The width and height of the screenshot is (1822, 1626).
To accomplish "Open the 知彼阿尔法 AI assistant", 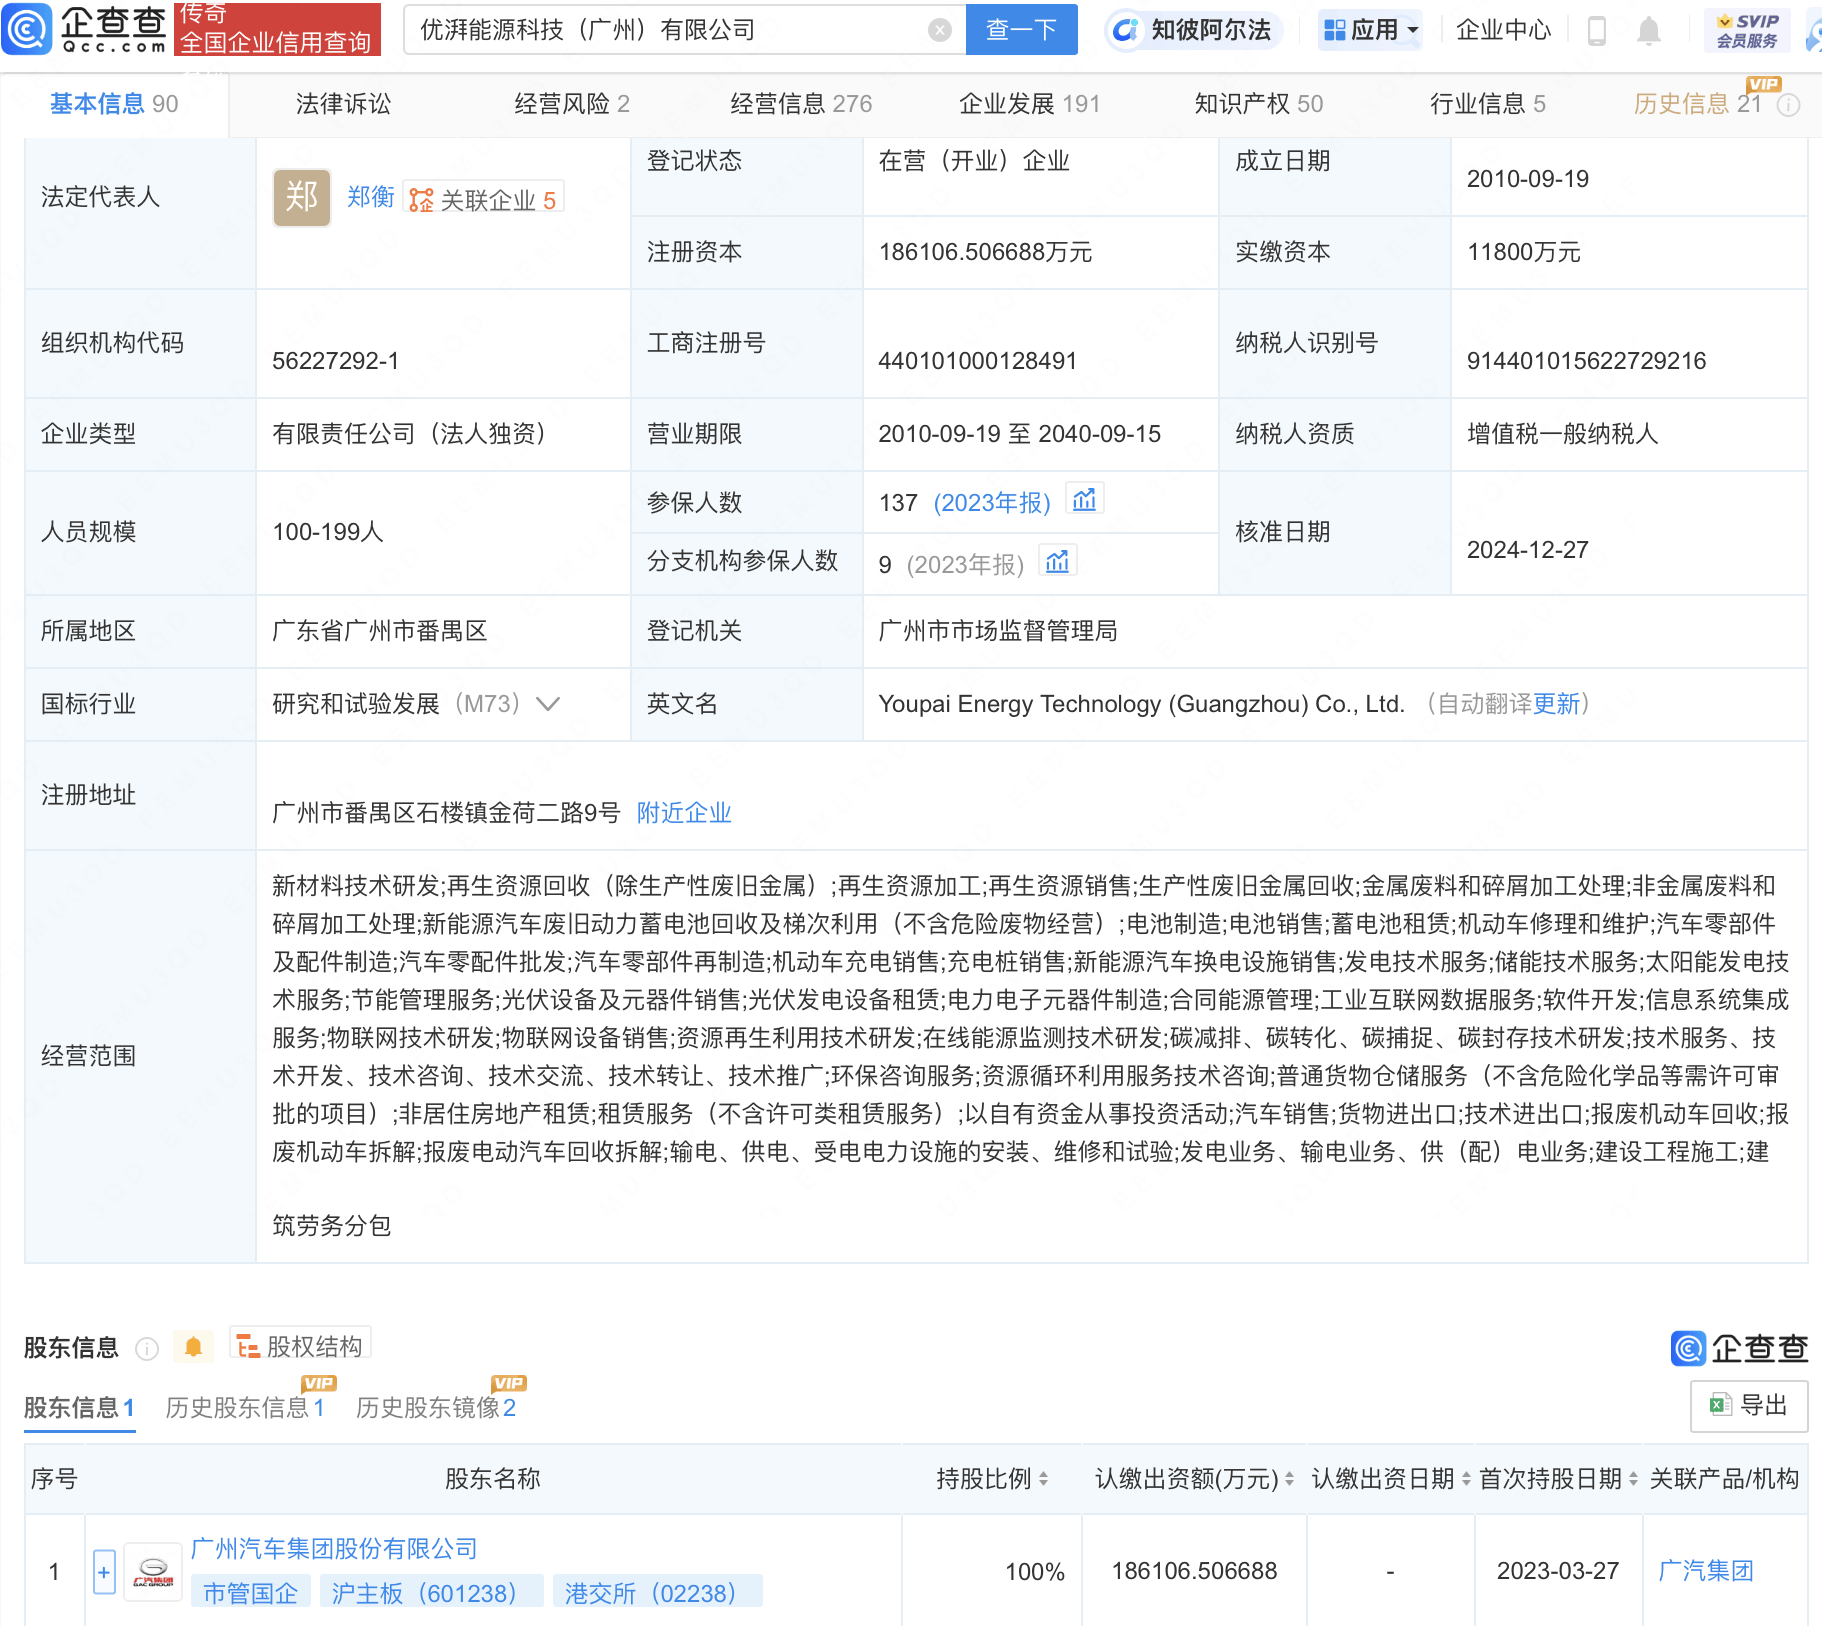I will coord(1192,30).
